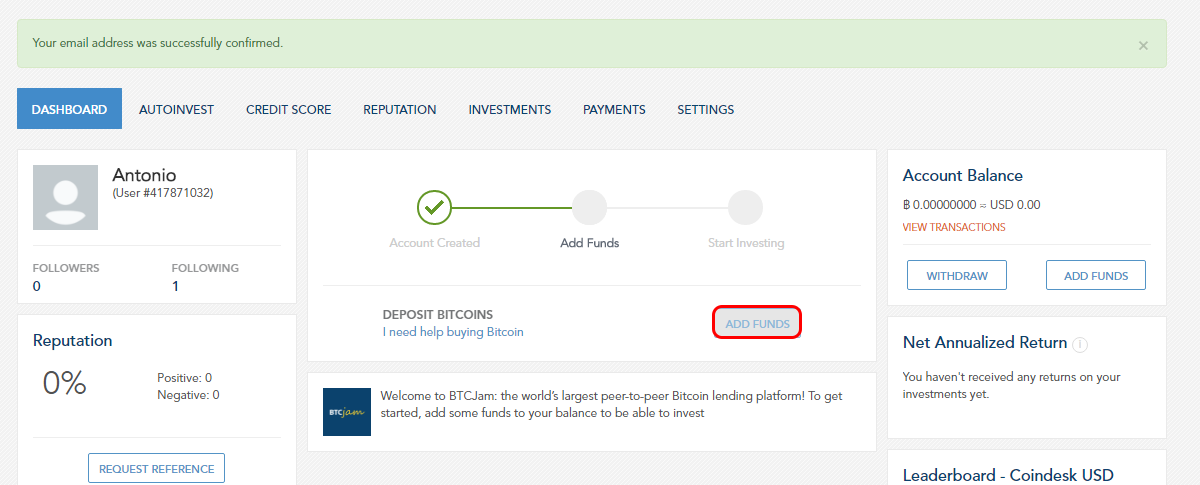1200x485 pixels.
Task: Open the Settings tab
Action: click(705, 109)
